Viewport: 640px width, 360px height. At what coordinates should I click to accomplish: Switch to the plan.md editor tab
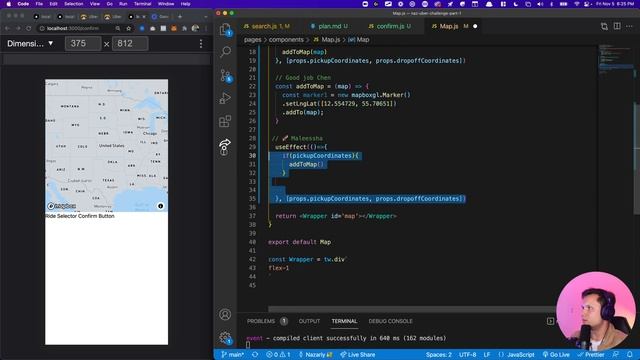(x=329, y=26)
